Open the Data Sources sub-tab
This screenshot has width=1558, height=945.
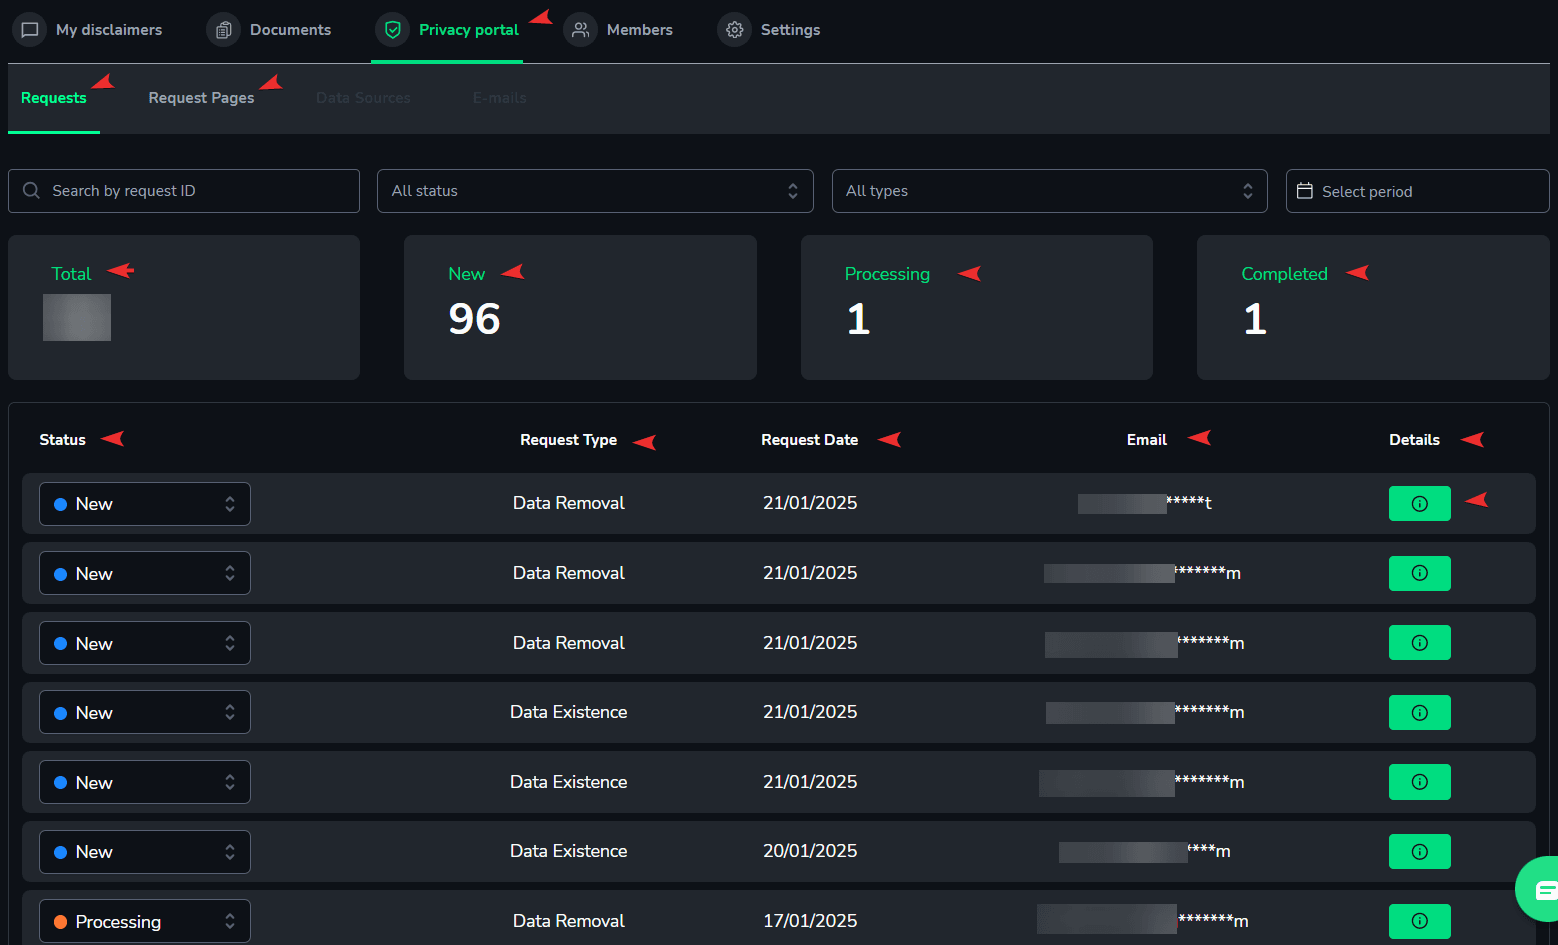click(363, 98)
